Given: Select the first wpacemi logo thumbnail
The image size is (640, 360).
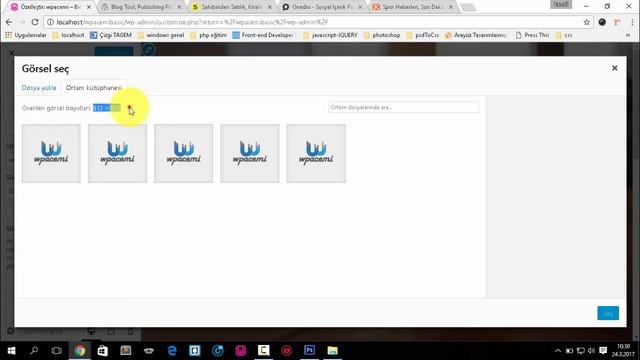Looking at the screenshot, I should pyautogui.click(x=51, y=153).
